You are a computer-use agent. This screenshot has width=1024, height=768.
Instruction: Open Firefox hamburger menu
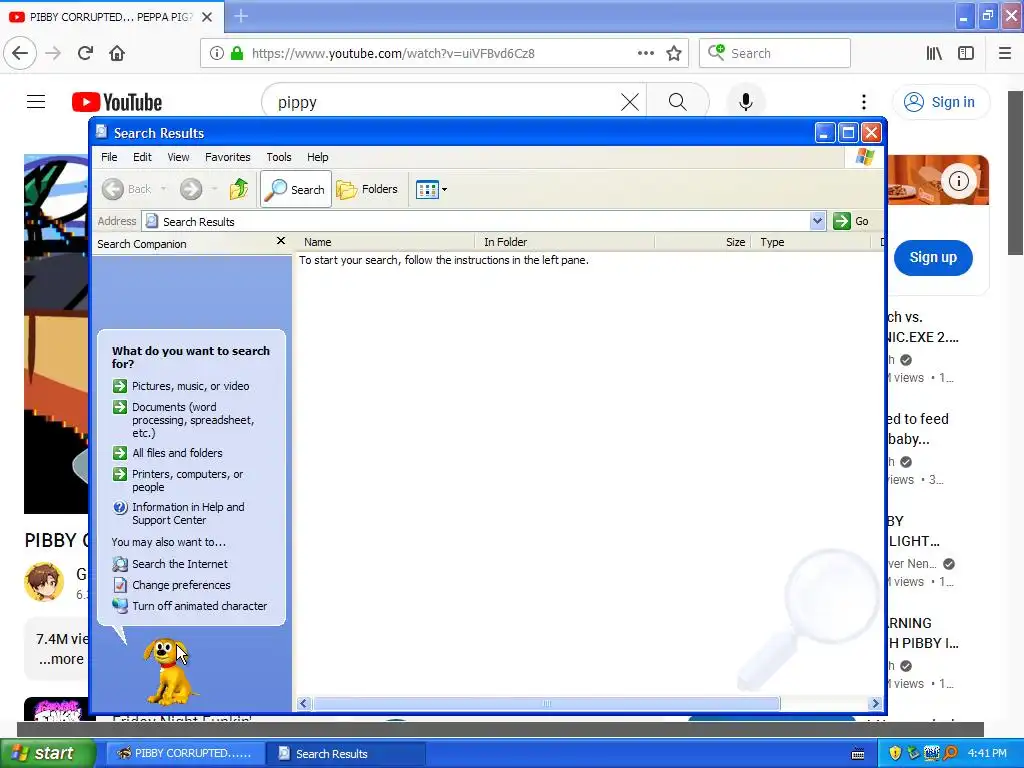pos(1005,54)
